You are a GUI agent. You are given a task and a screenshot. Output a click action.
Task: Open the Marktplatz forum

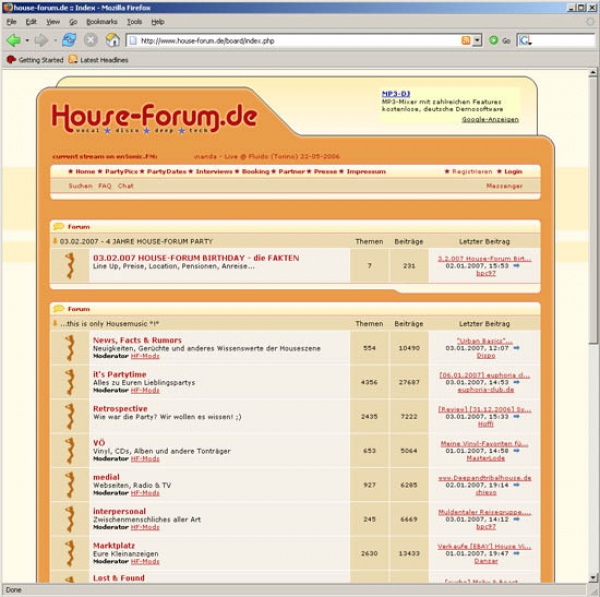(114, 546)
